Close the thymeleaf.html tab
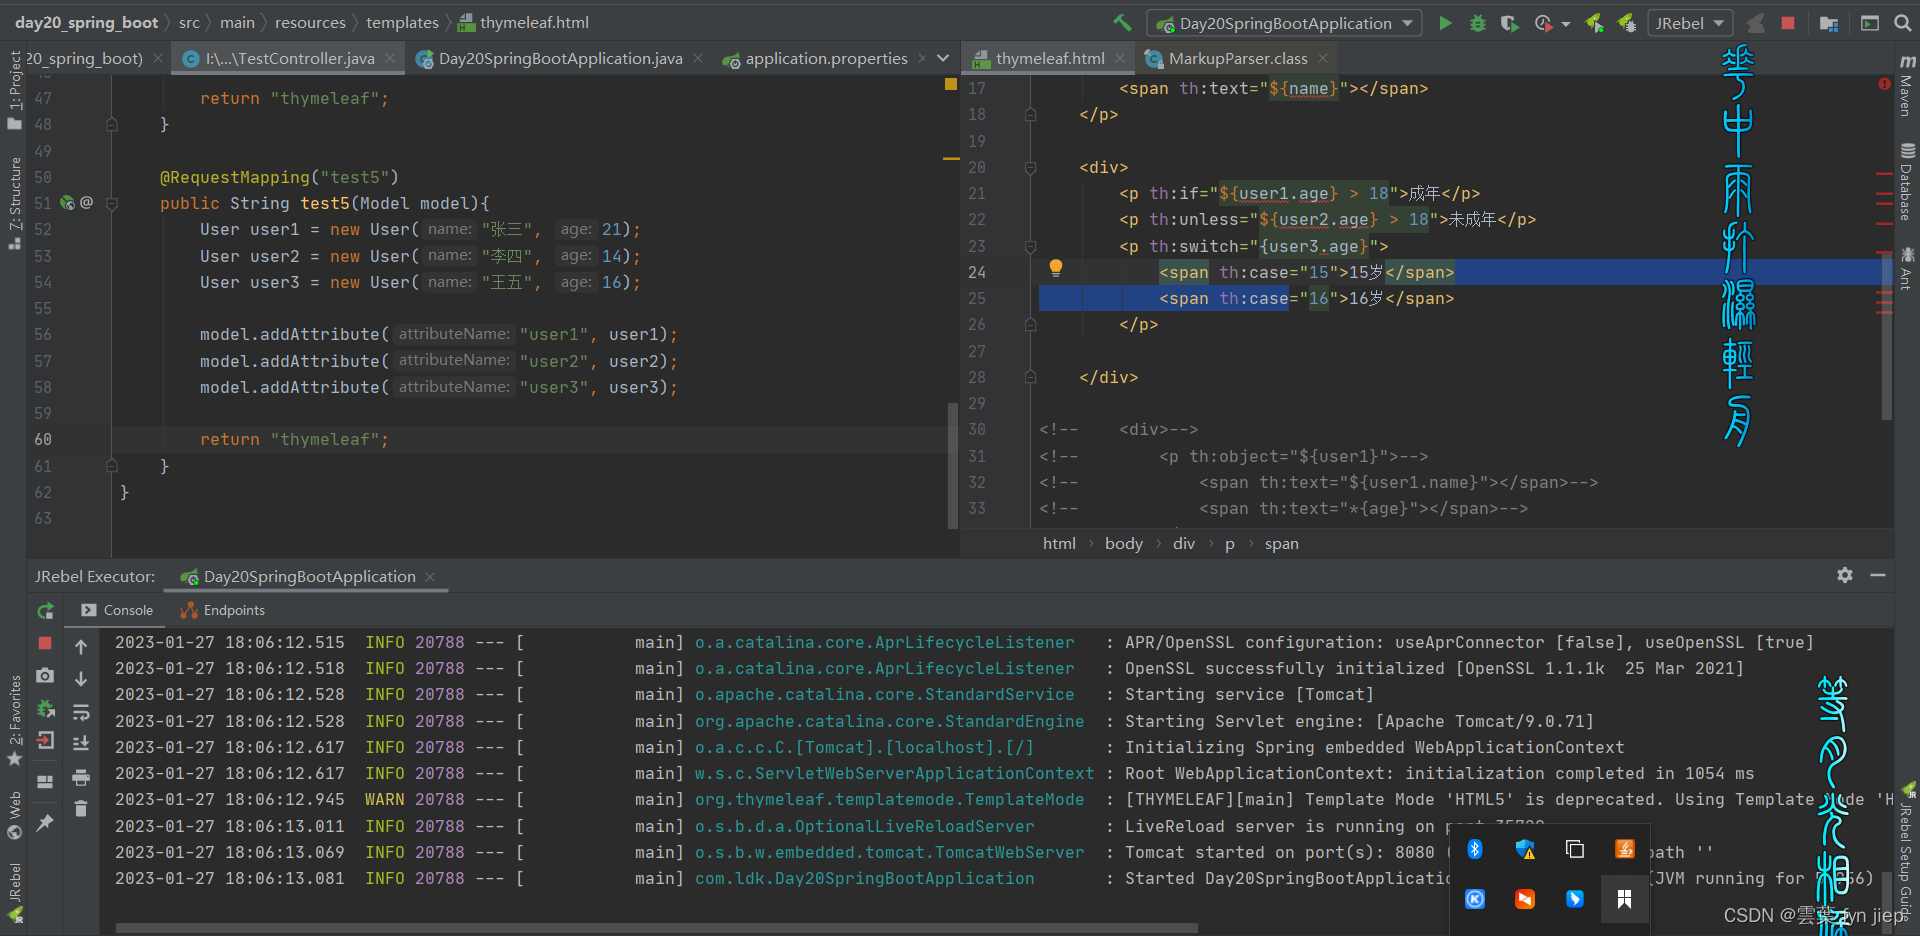Viewport: 1920px width, 936px height. tap(1120, 59)
